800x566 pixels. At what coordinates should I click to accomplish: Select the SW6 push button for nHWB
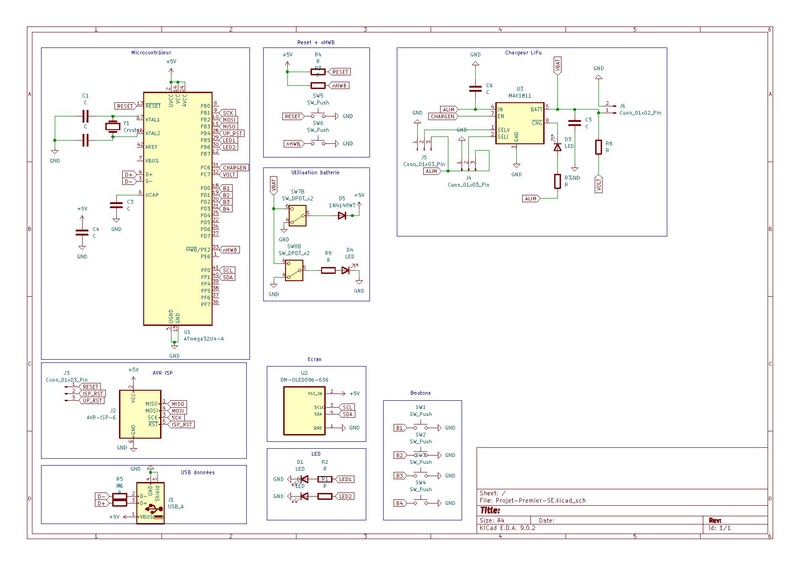tap(318, 143)
